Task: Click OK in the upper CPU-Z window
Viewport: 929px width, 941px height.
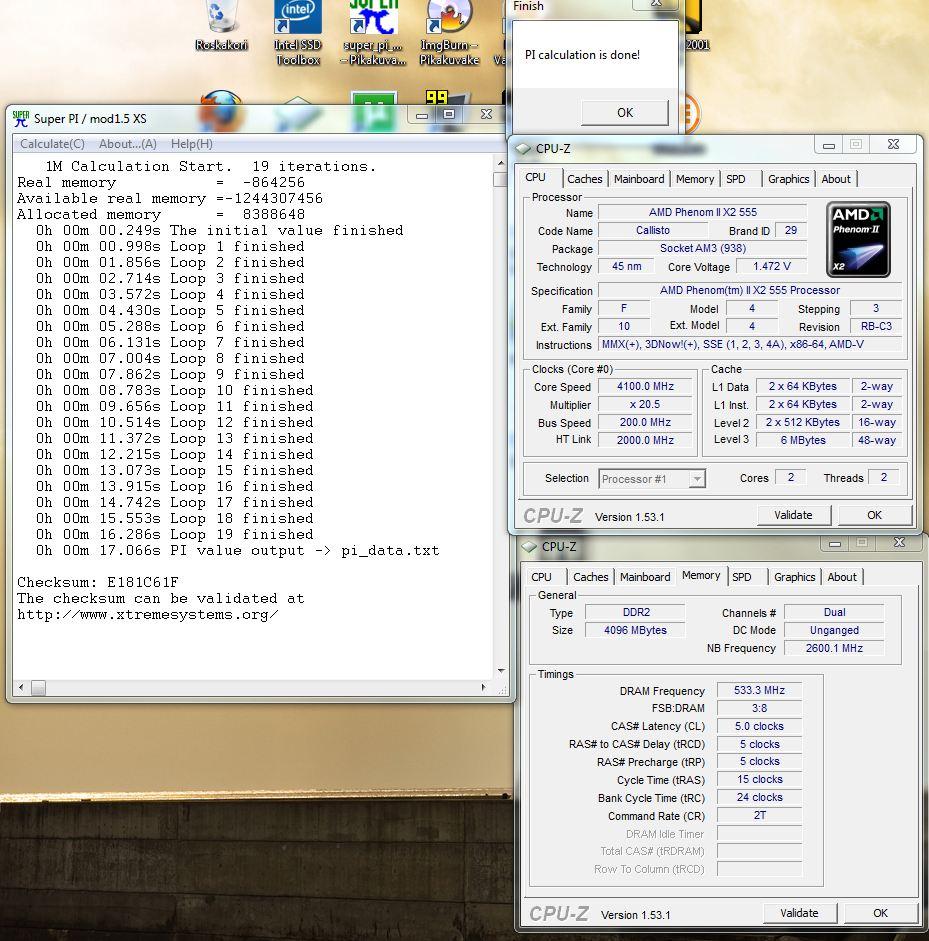Action: click(874, 515)
